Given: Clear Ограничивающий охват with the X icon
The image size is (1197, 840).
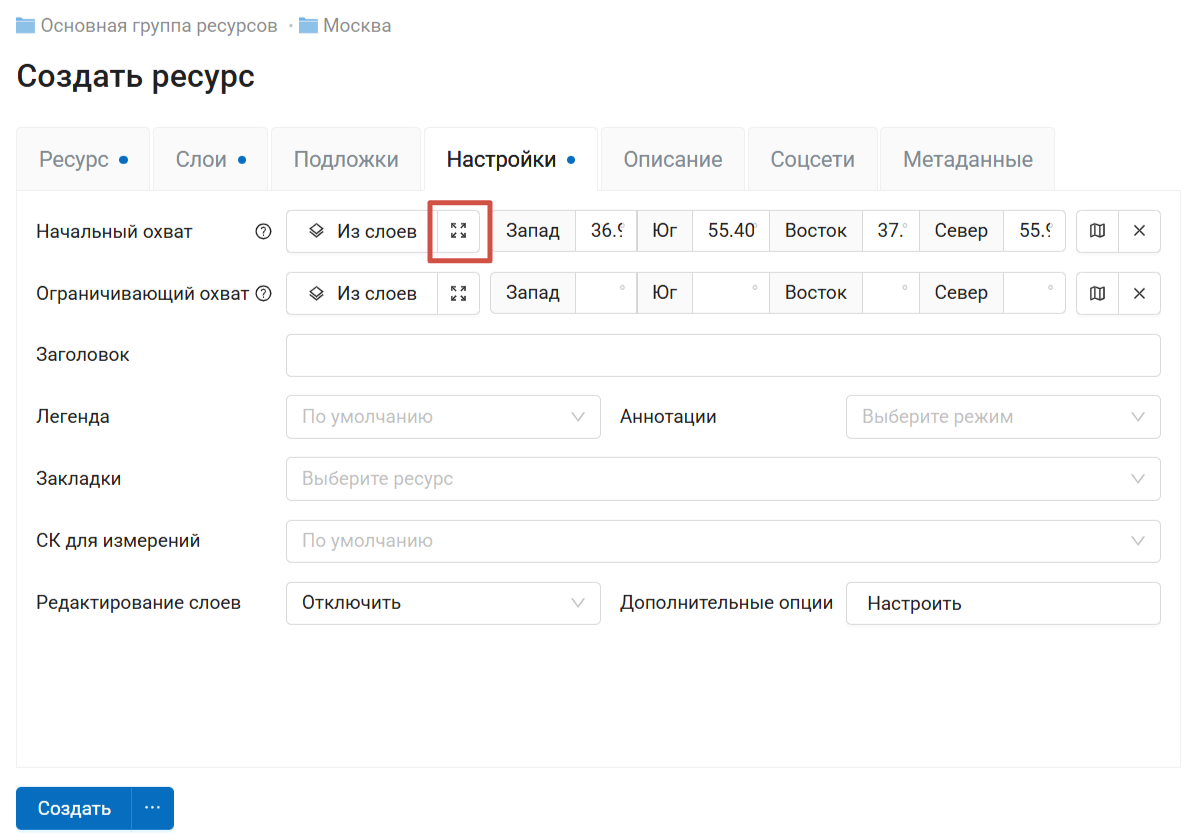Looking at the screenshot, I should coord(1139,293).
